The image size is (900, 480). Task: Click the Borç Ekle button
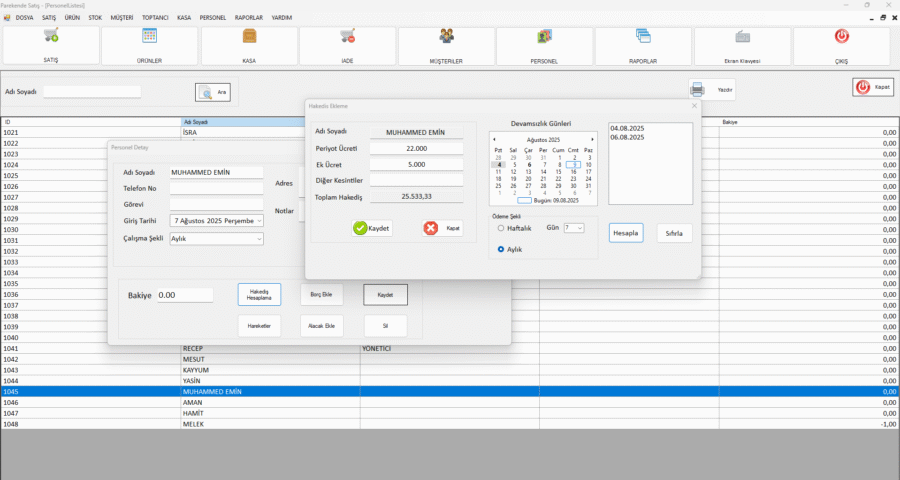tap(321, 295)
